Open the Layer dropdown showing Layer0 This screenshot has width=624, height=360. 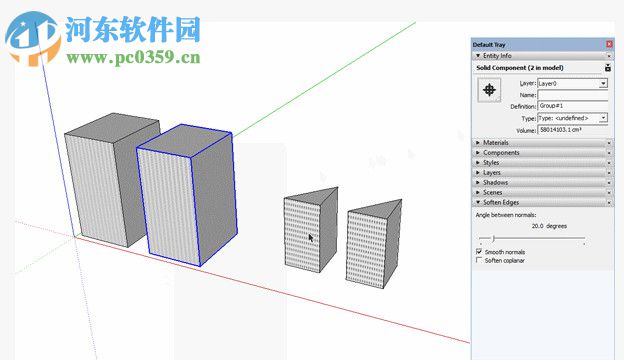coord(603,83)
